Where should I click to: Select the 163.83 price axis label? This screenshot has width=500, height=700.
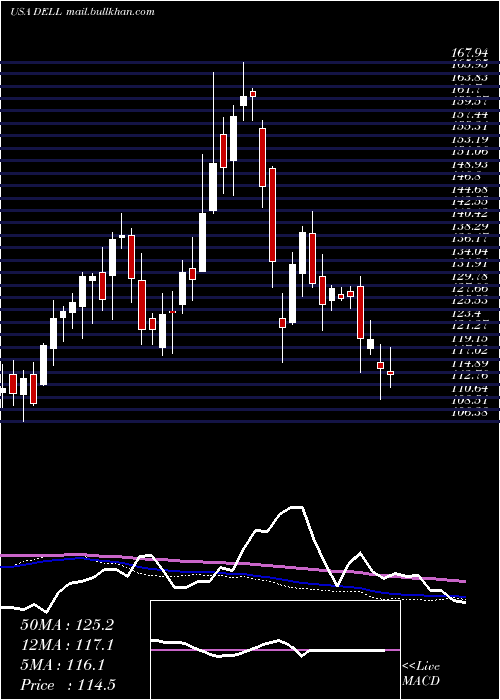point(469,77)
